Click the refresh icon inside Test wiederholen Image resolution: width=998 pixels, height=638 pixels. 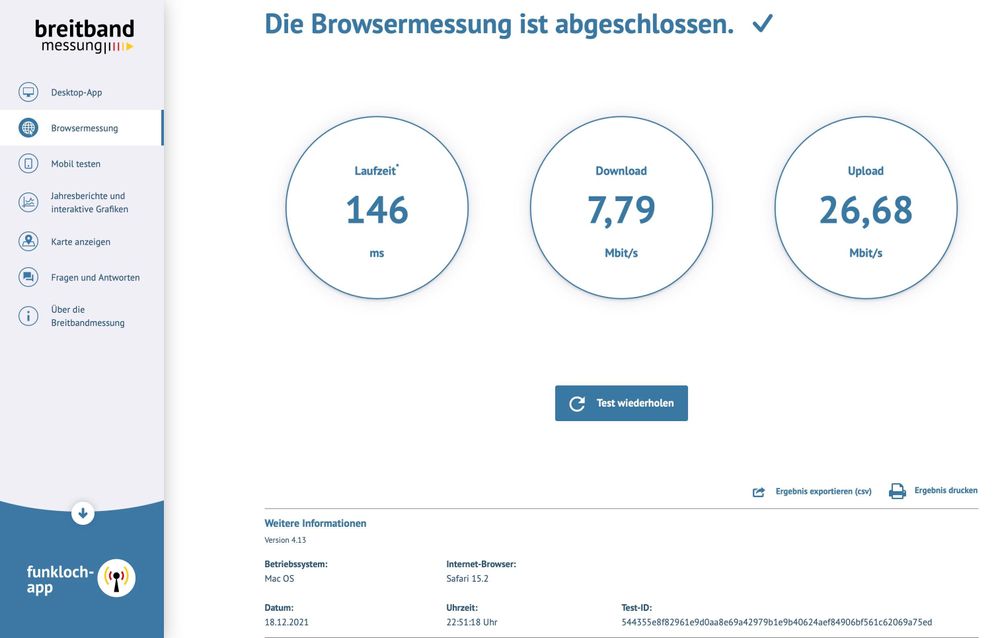(575, 403)
